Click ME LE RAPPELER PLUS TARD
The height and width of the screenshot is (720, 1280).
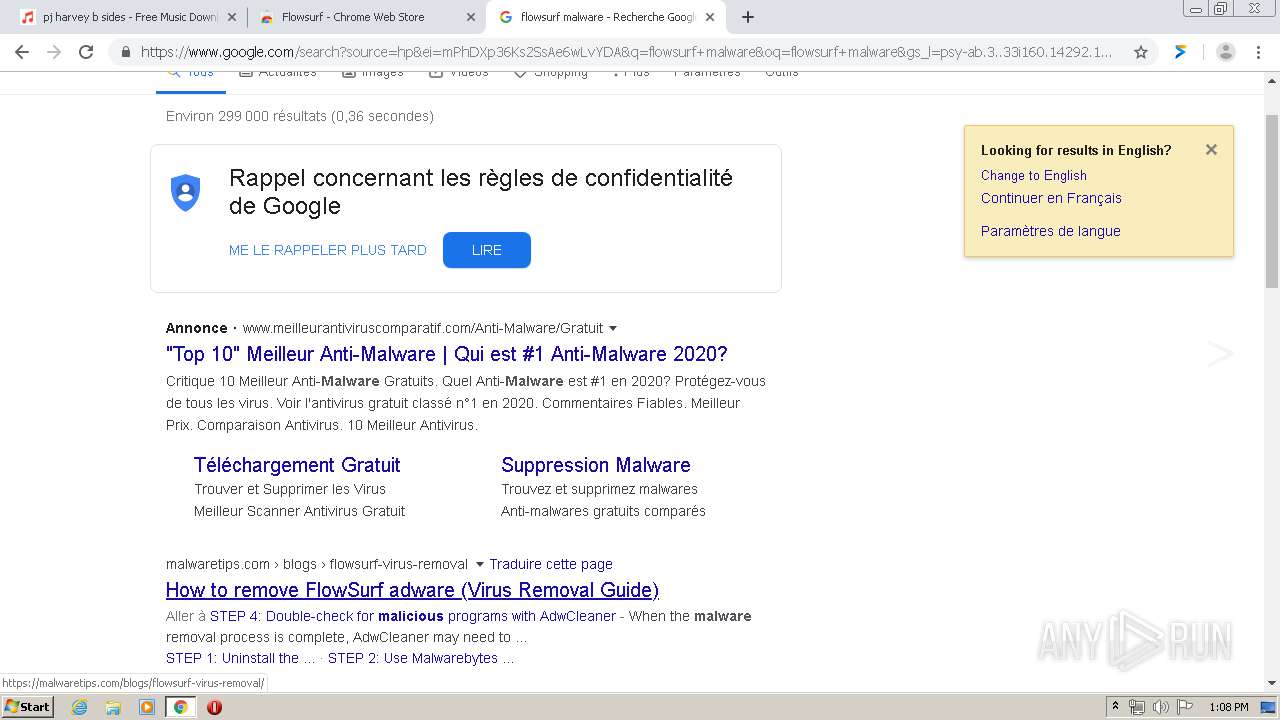[x=328, y=250]
